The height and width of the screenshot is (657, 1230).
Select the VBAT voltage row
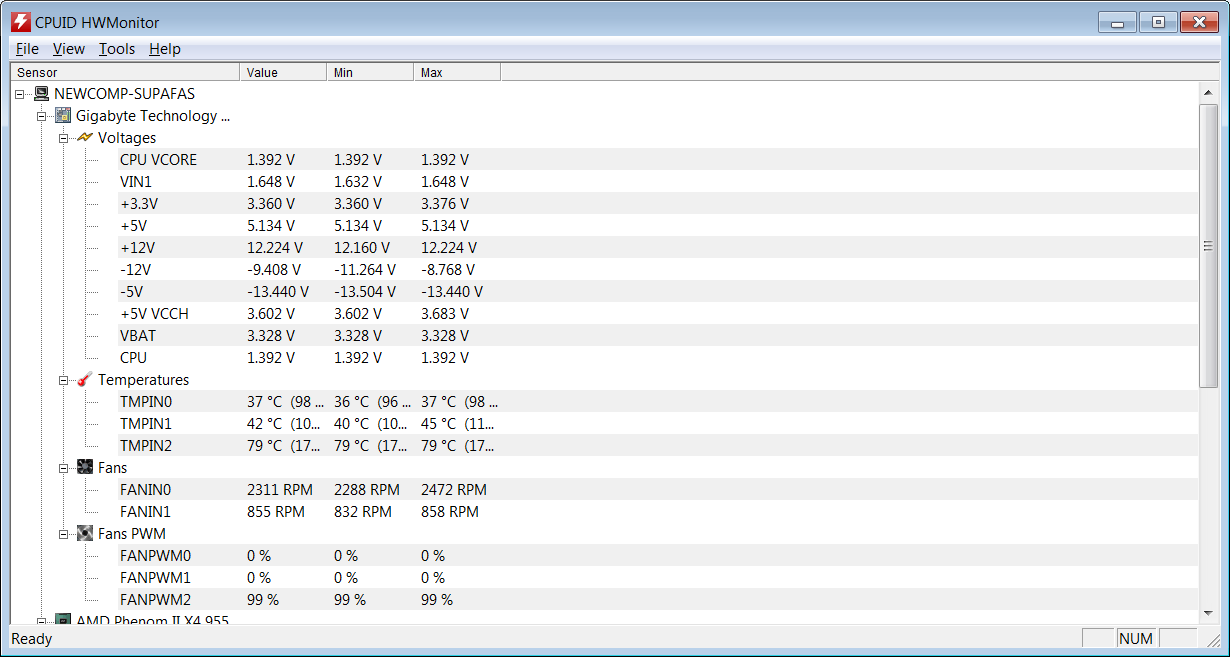658,336
